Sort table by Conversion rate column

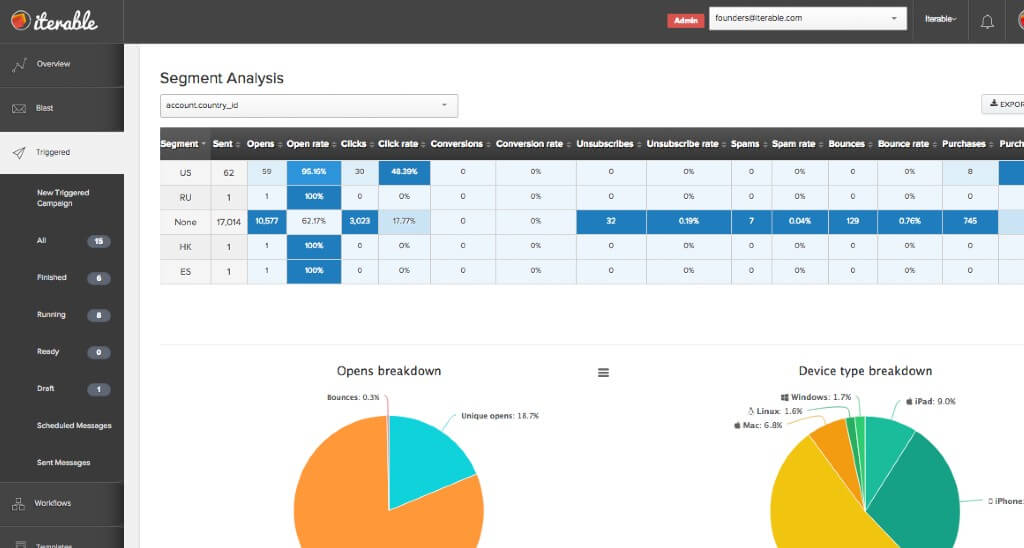536,144
